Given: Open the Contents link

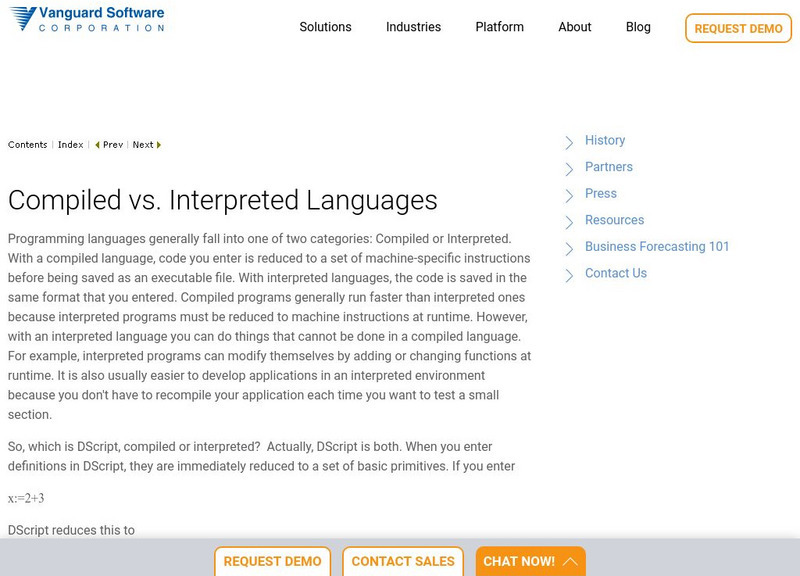Looking at the screenshot, I should pyautogui.click(x=28, y=145).
